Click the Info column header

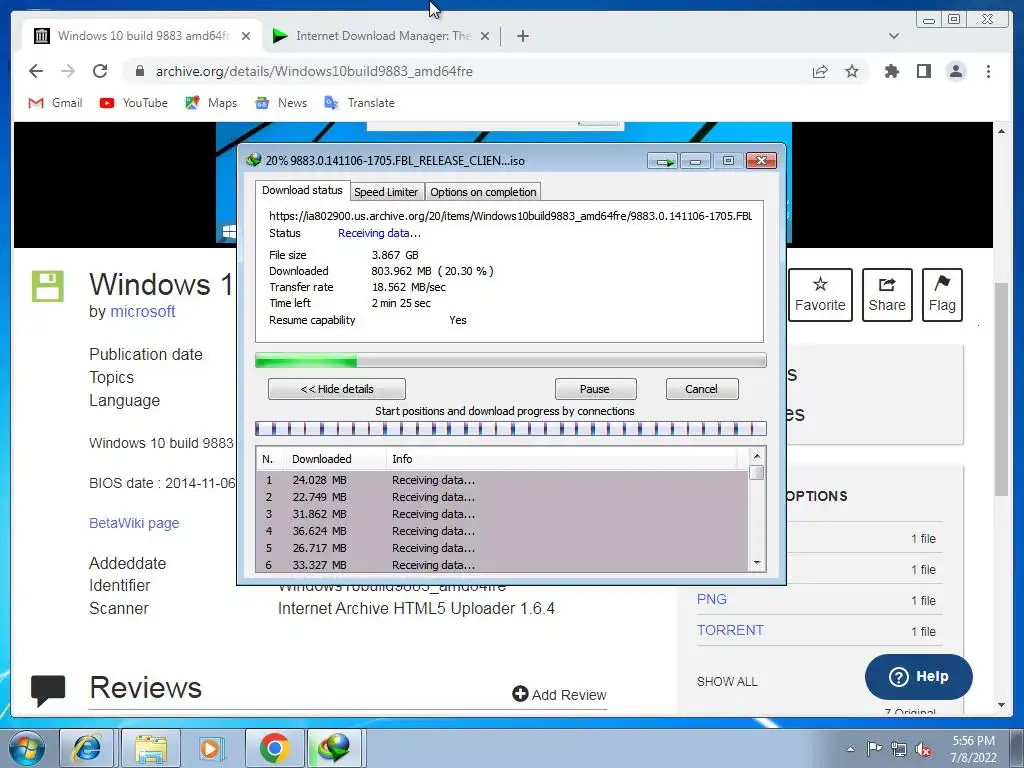pyautogui.click(x=562, y=459)
